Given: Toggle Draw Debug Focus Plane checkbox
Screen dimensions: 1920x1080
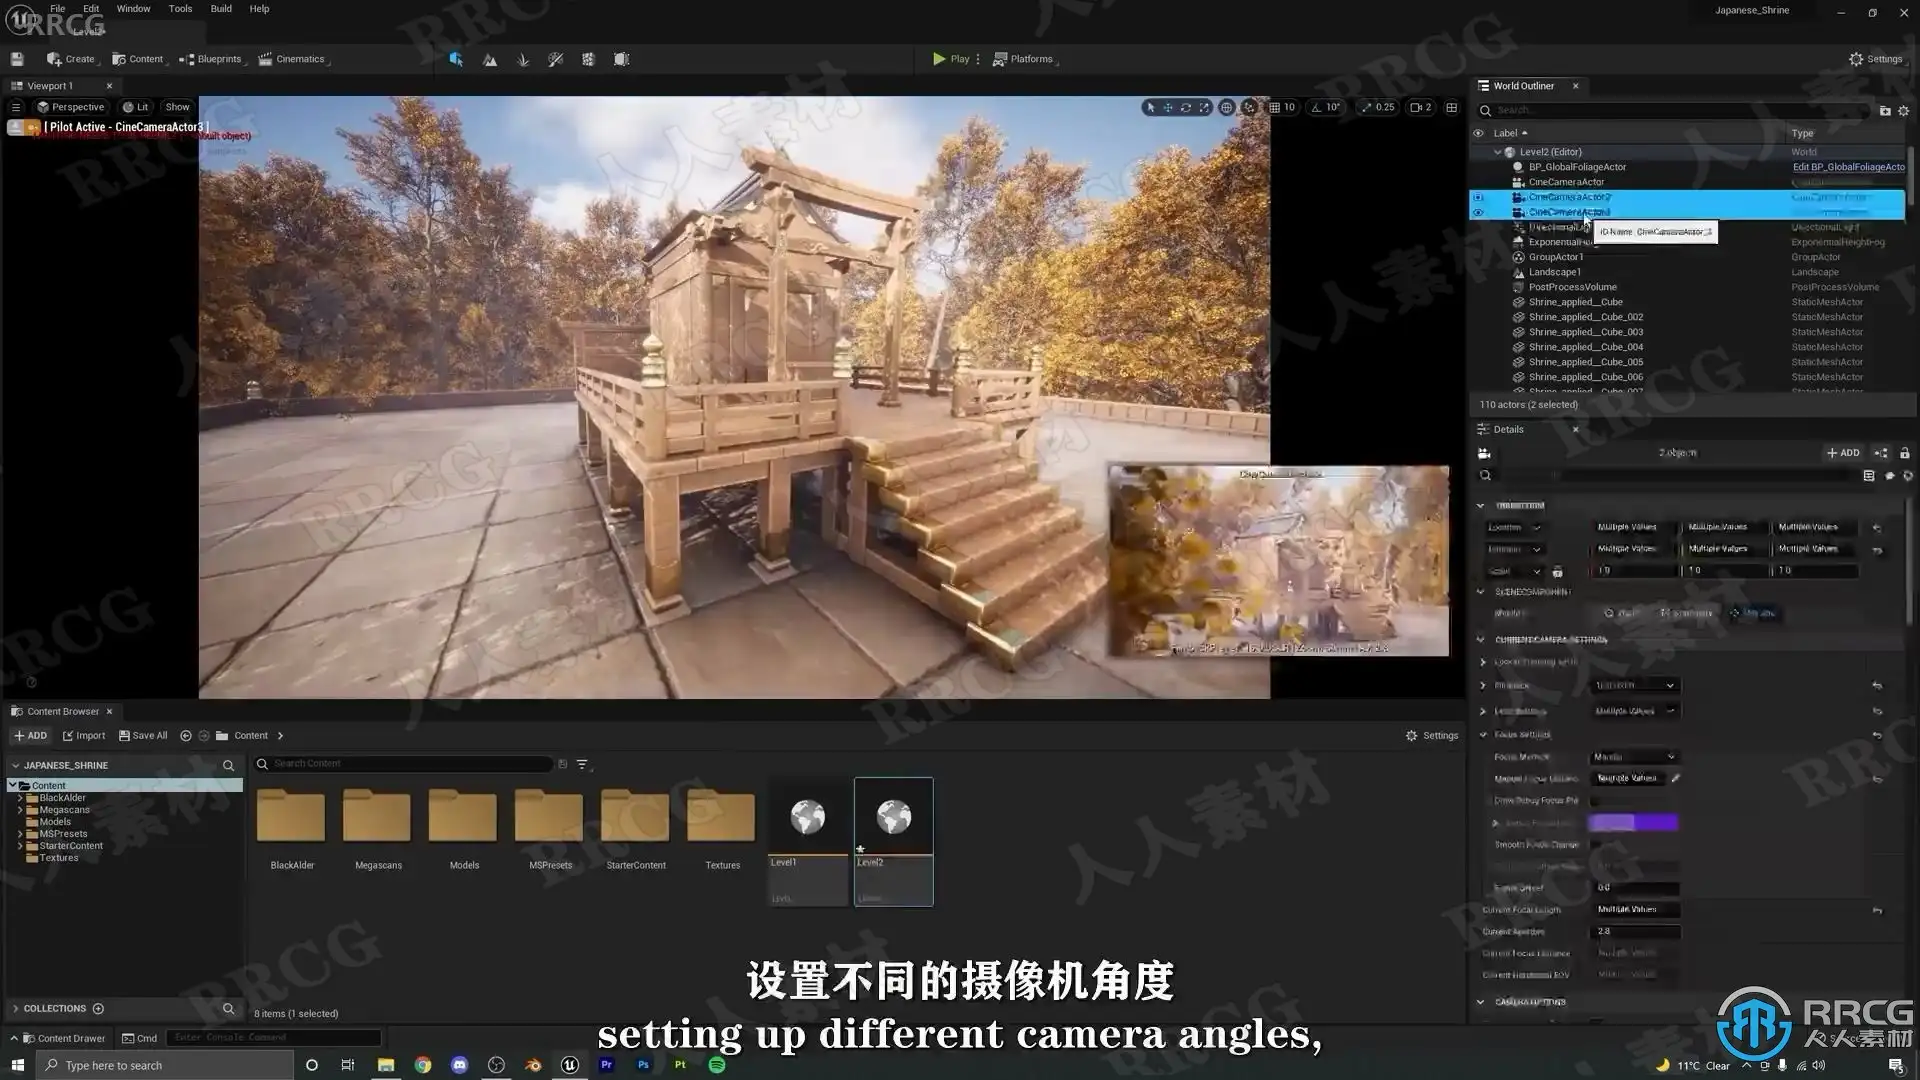Looking at the screenshot, I should click(1596, 800).
